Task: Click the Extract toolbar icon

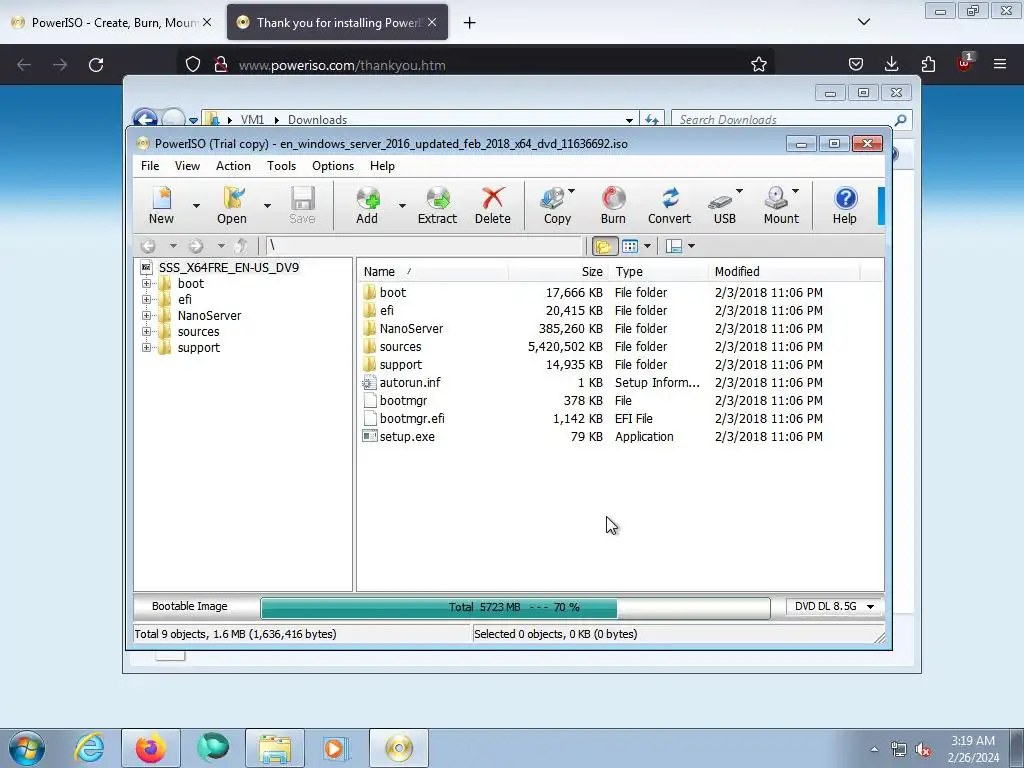Action: click(x=438, y=199)
